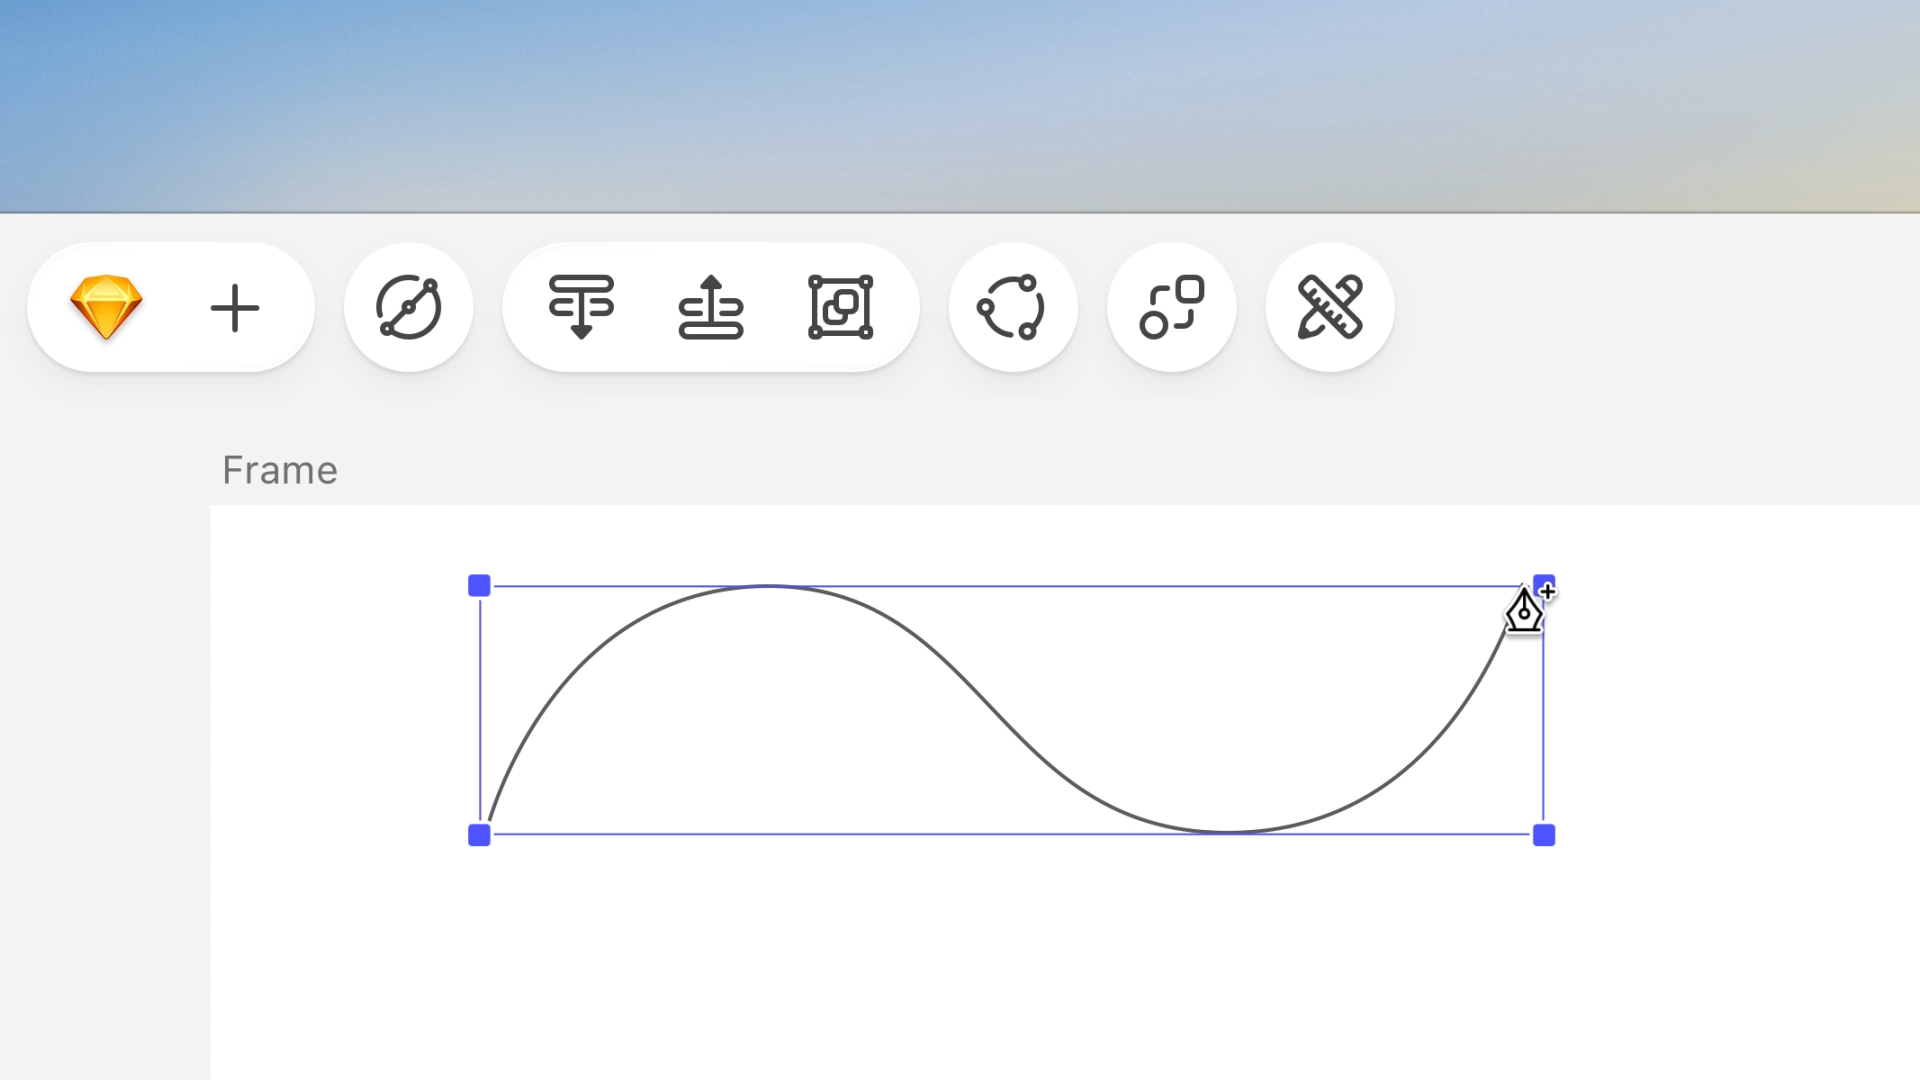Click the circular three-node path icon
The height and width of the screenshot is (1080, 1920).
[x=1012, y=307]
